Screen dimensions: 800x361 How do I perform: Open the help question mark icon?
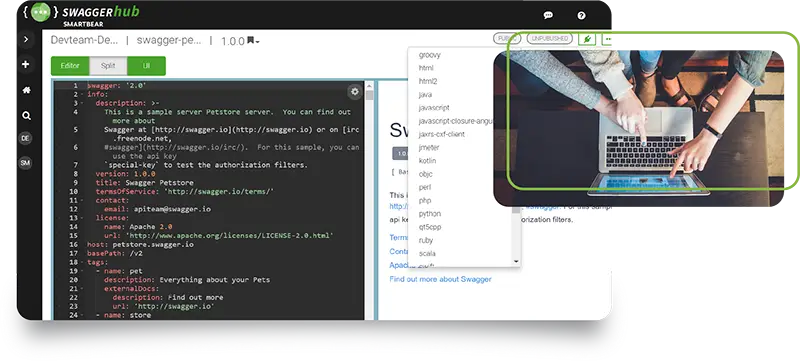click(x=581, y=15)
